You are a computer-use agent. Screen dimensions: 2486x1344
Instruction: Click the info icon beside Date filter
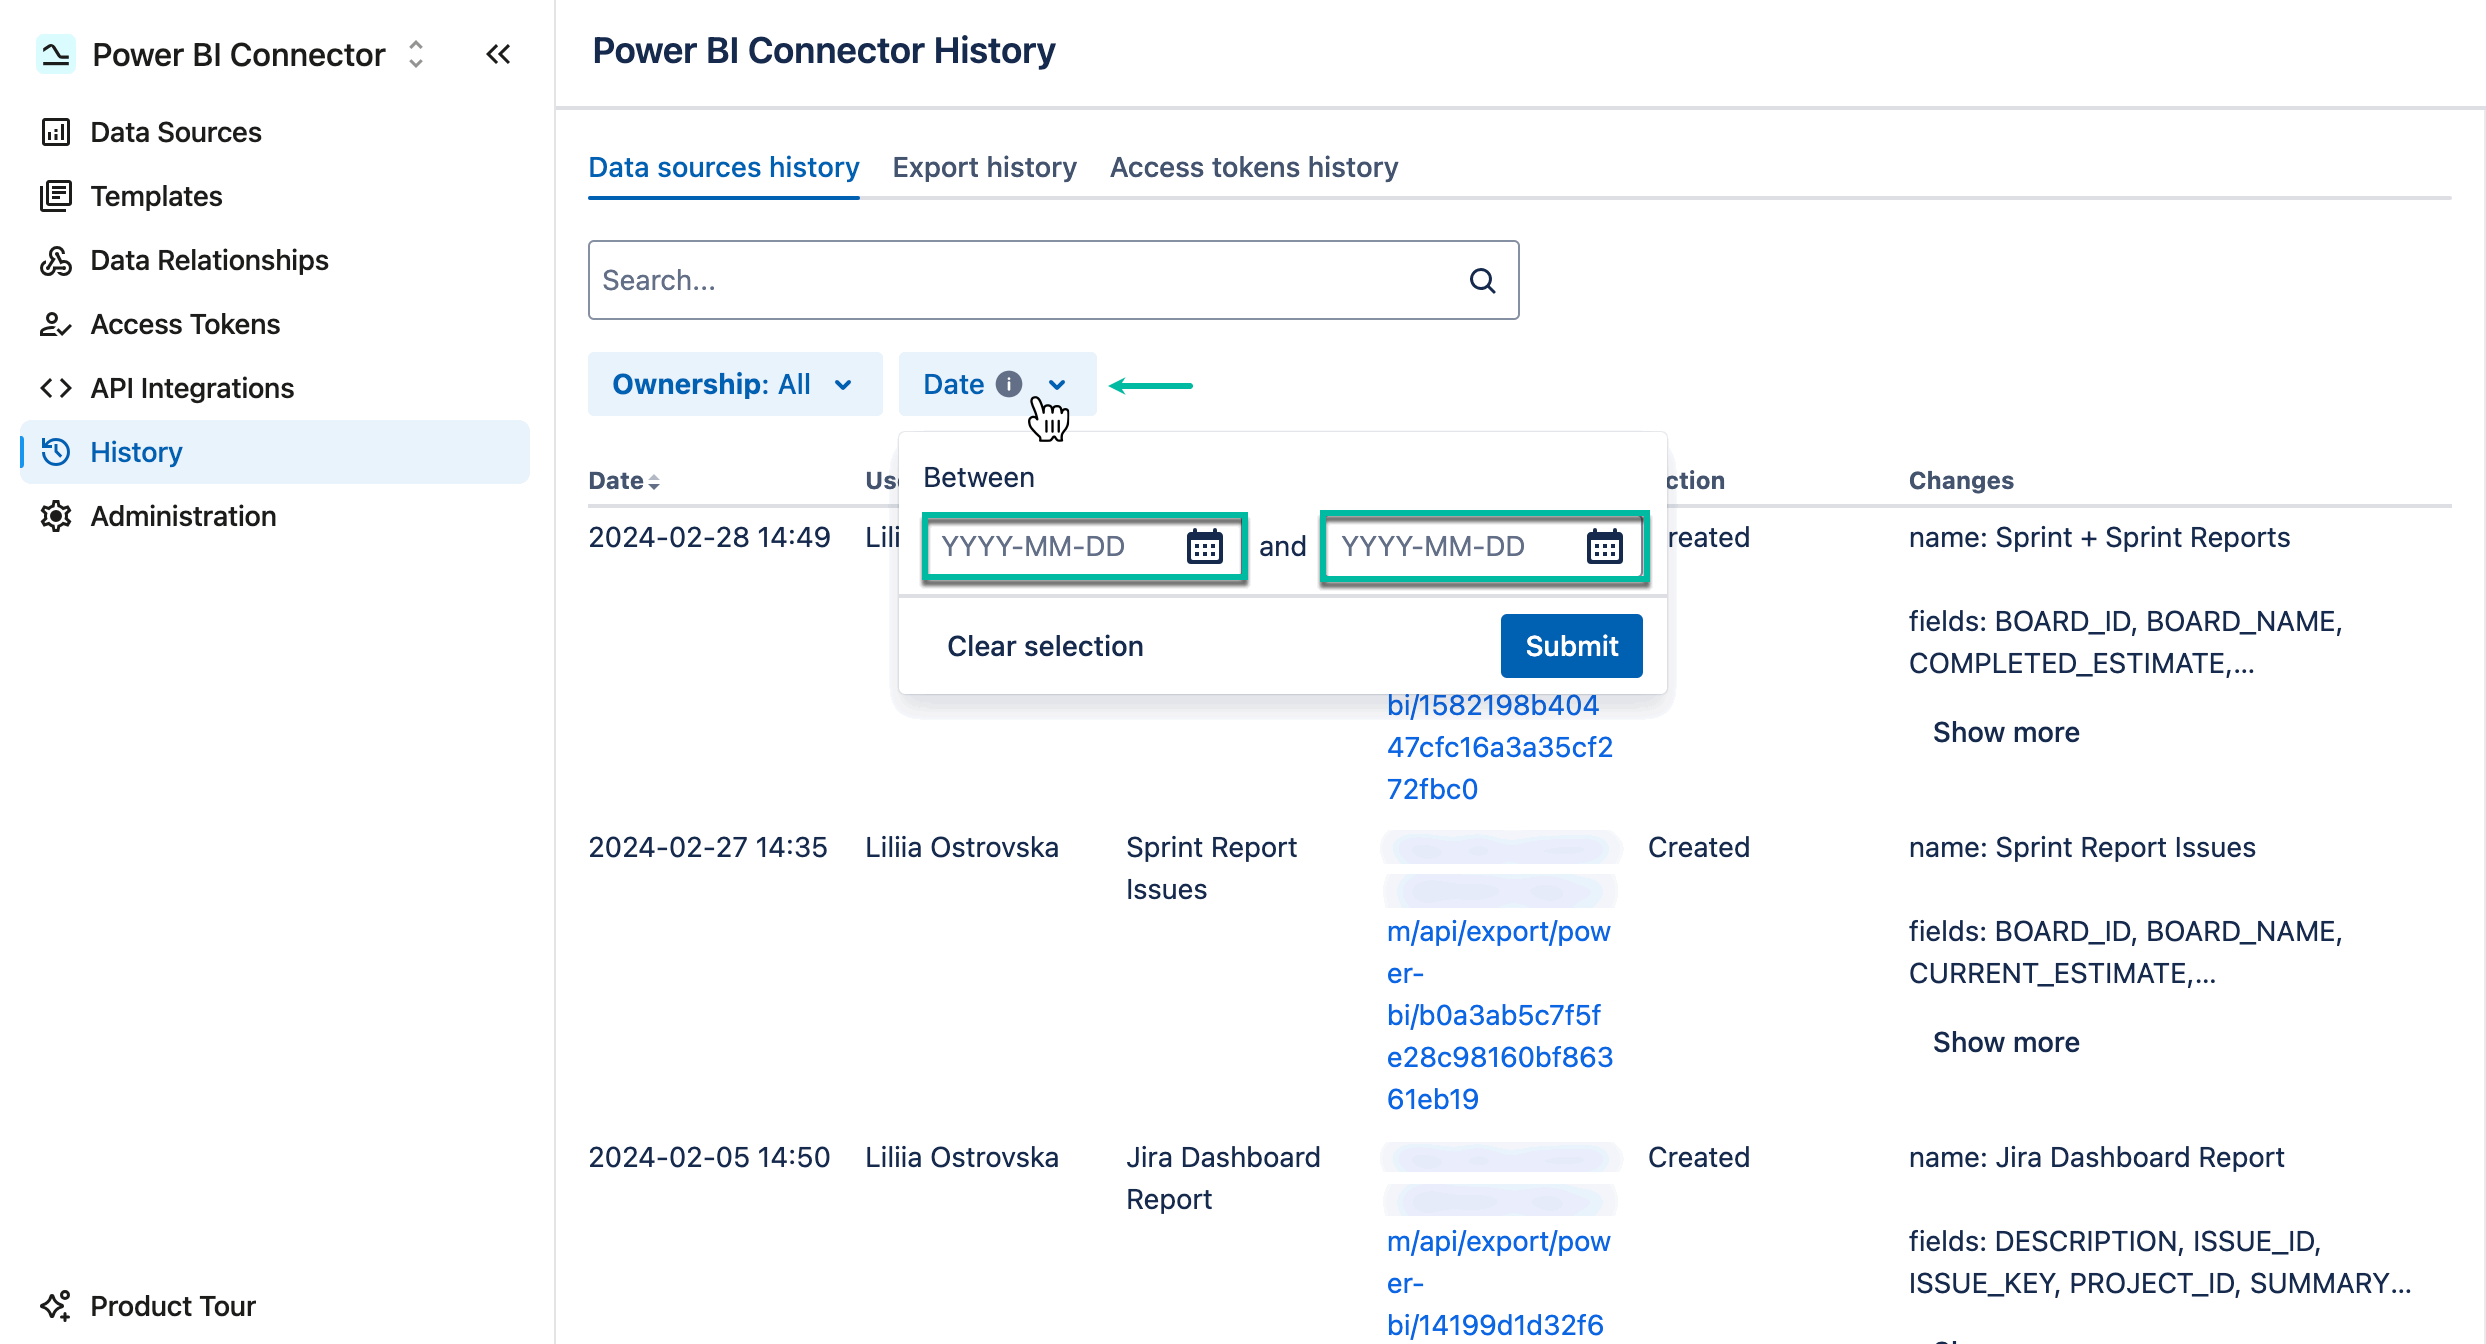1008,384
